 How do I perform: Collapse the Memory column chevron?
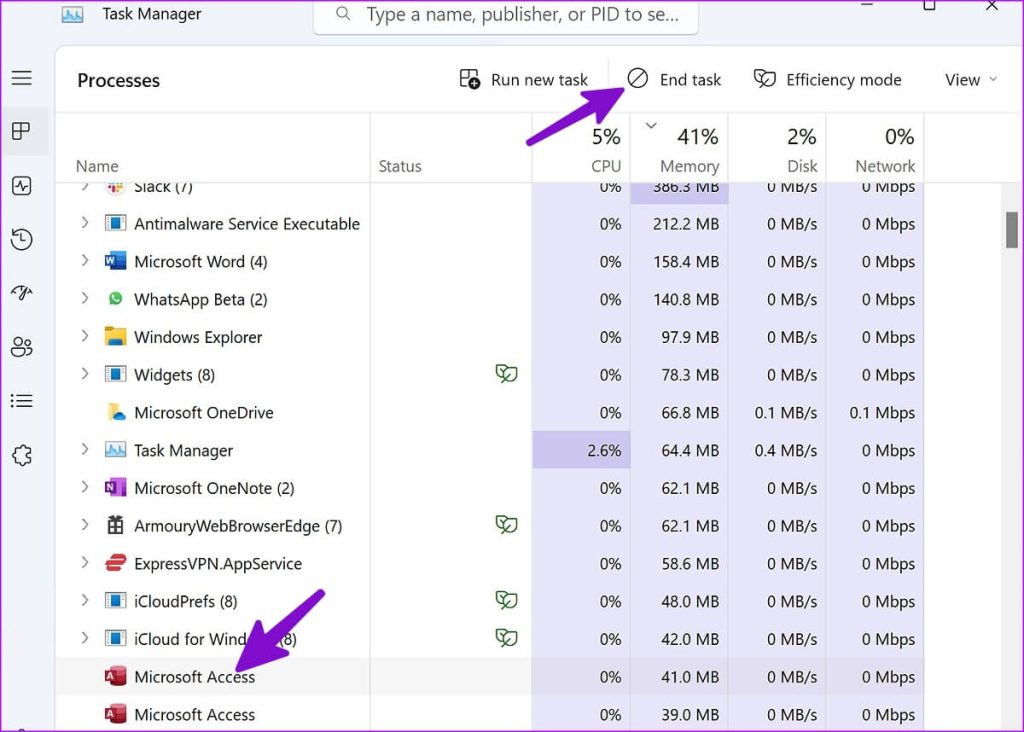click(x=651, y=127)
